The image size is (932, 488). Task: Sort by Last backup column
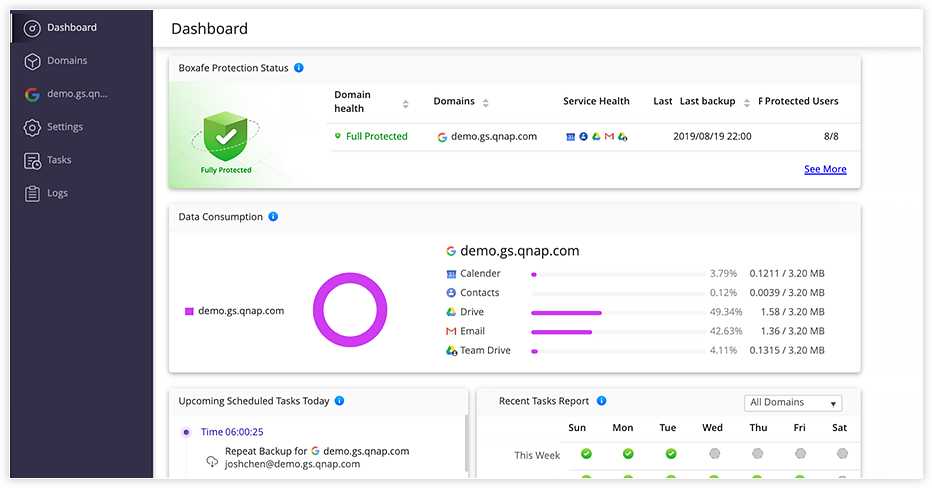745,102
